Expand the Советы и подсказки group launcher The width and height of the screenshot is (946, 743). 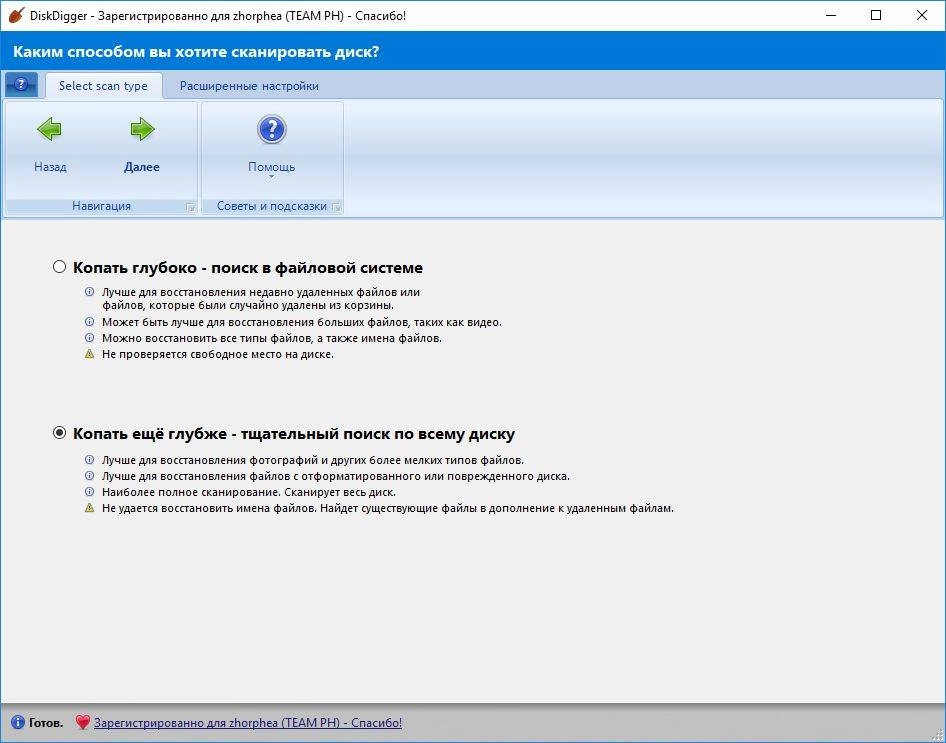click(337, 207)
